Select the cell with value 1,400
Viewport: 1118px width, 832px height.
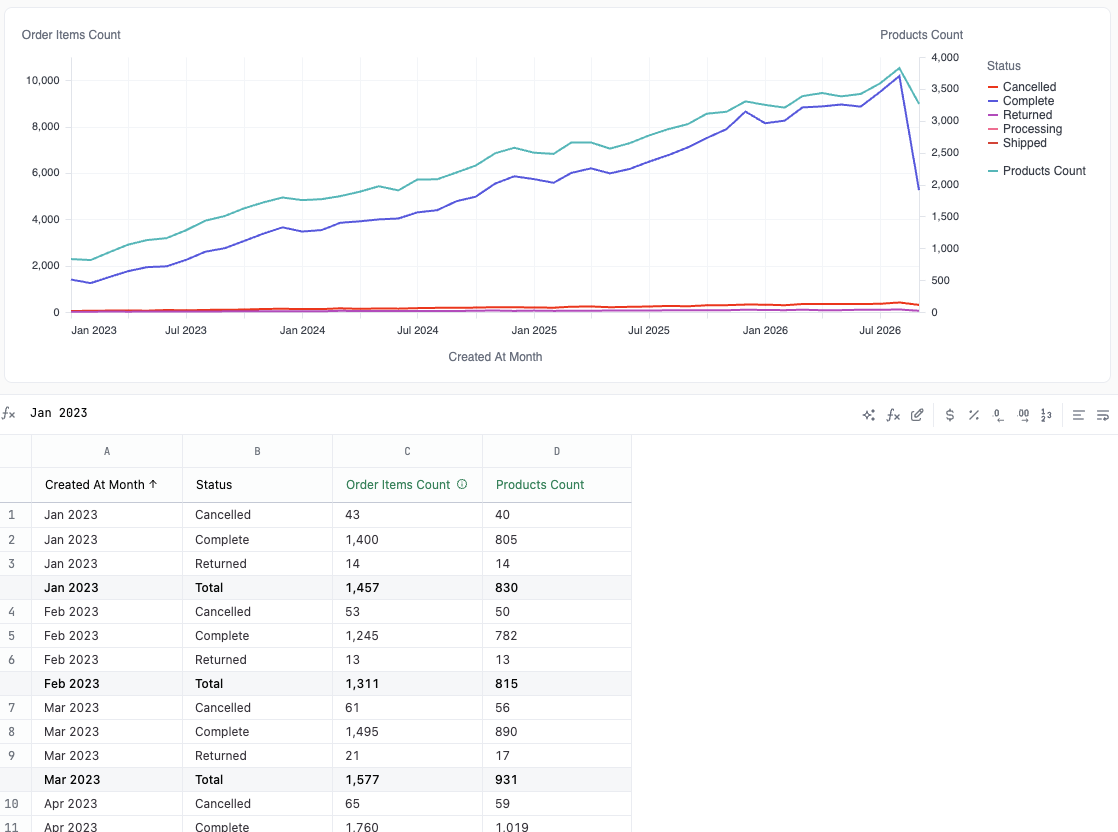coord(407,540)
